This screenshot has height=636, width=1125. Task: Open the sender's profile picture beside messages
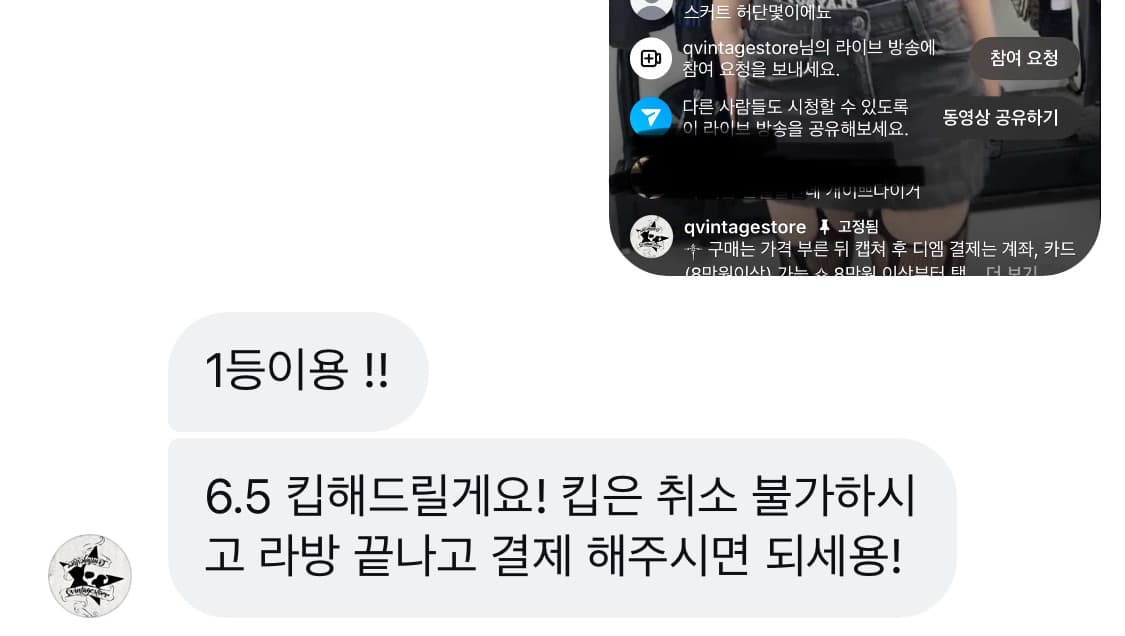coord(90,576)
